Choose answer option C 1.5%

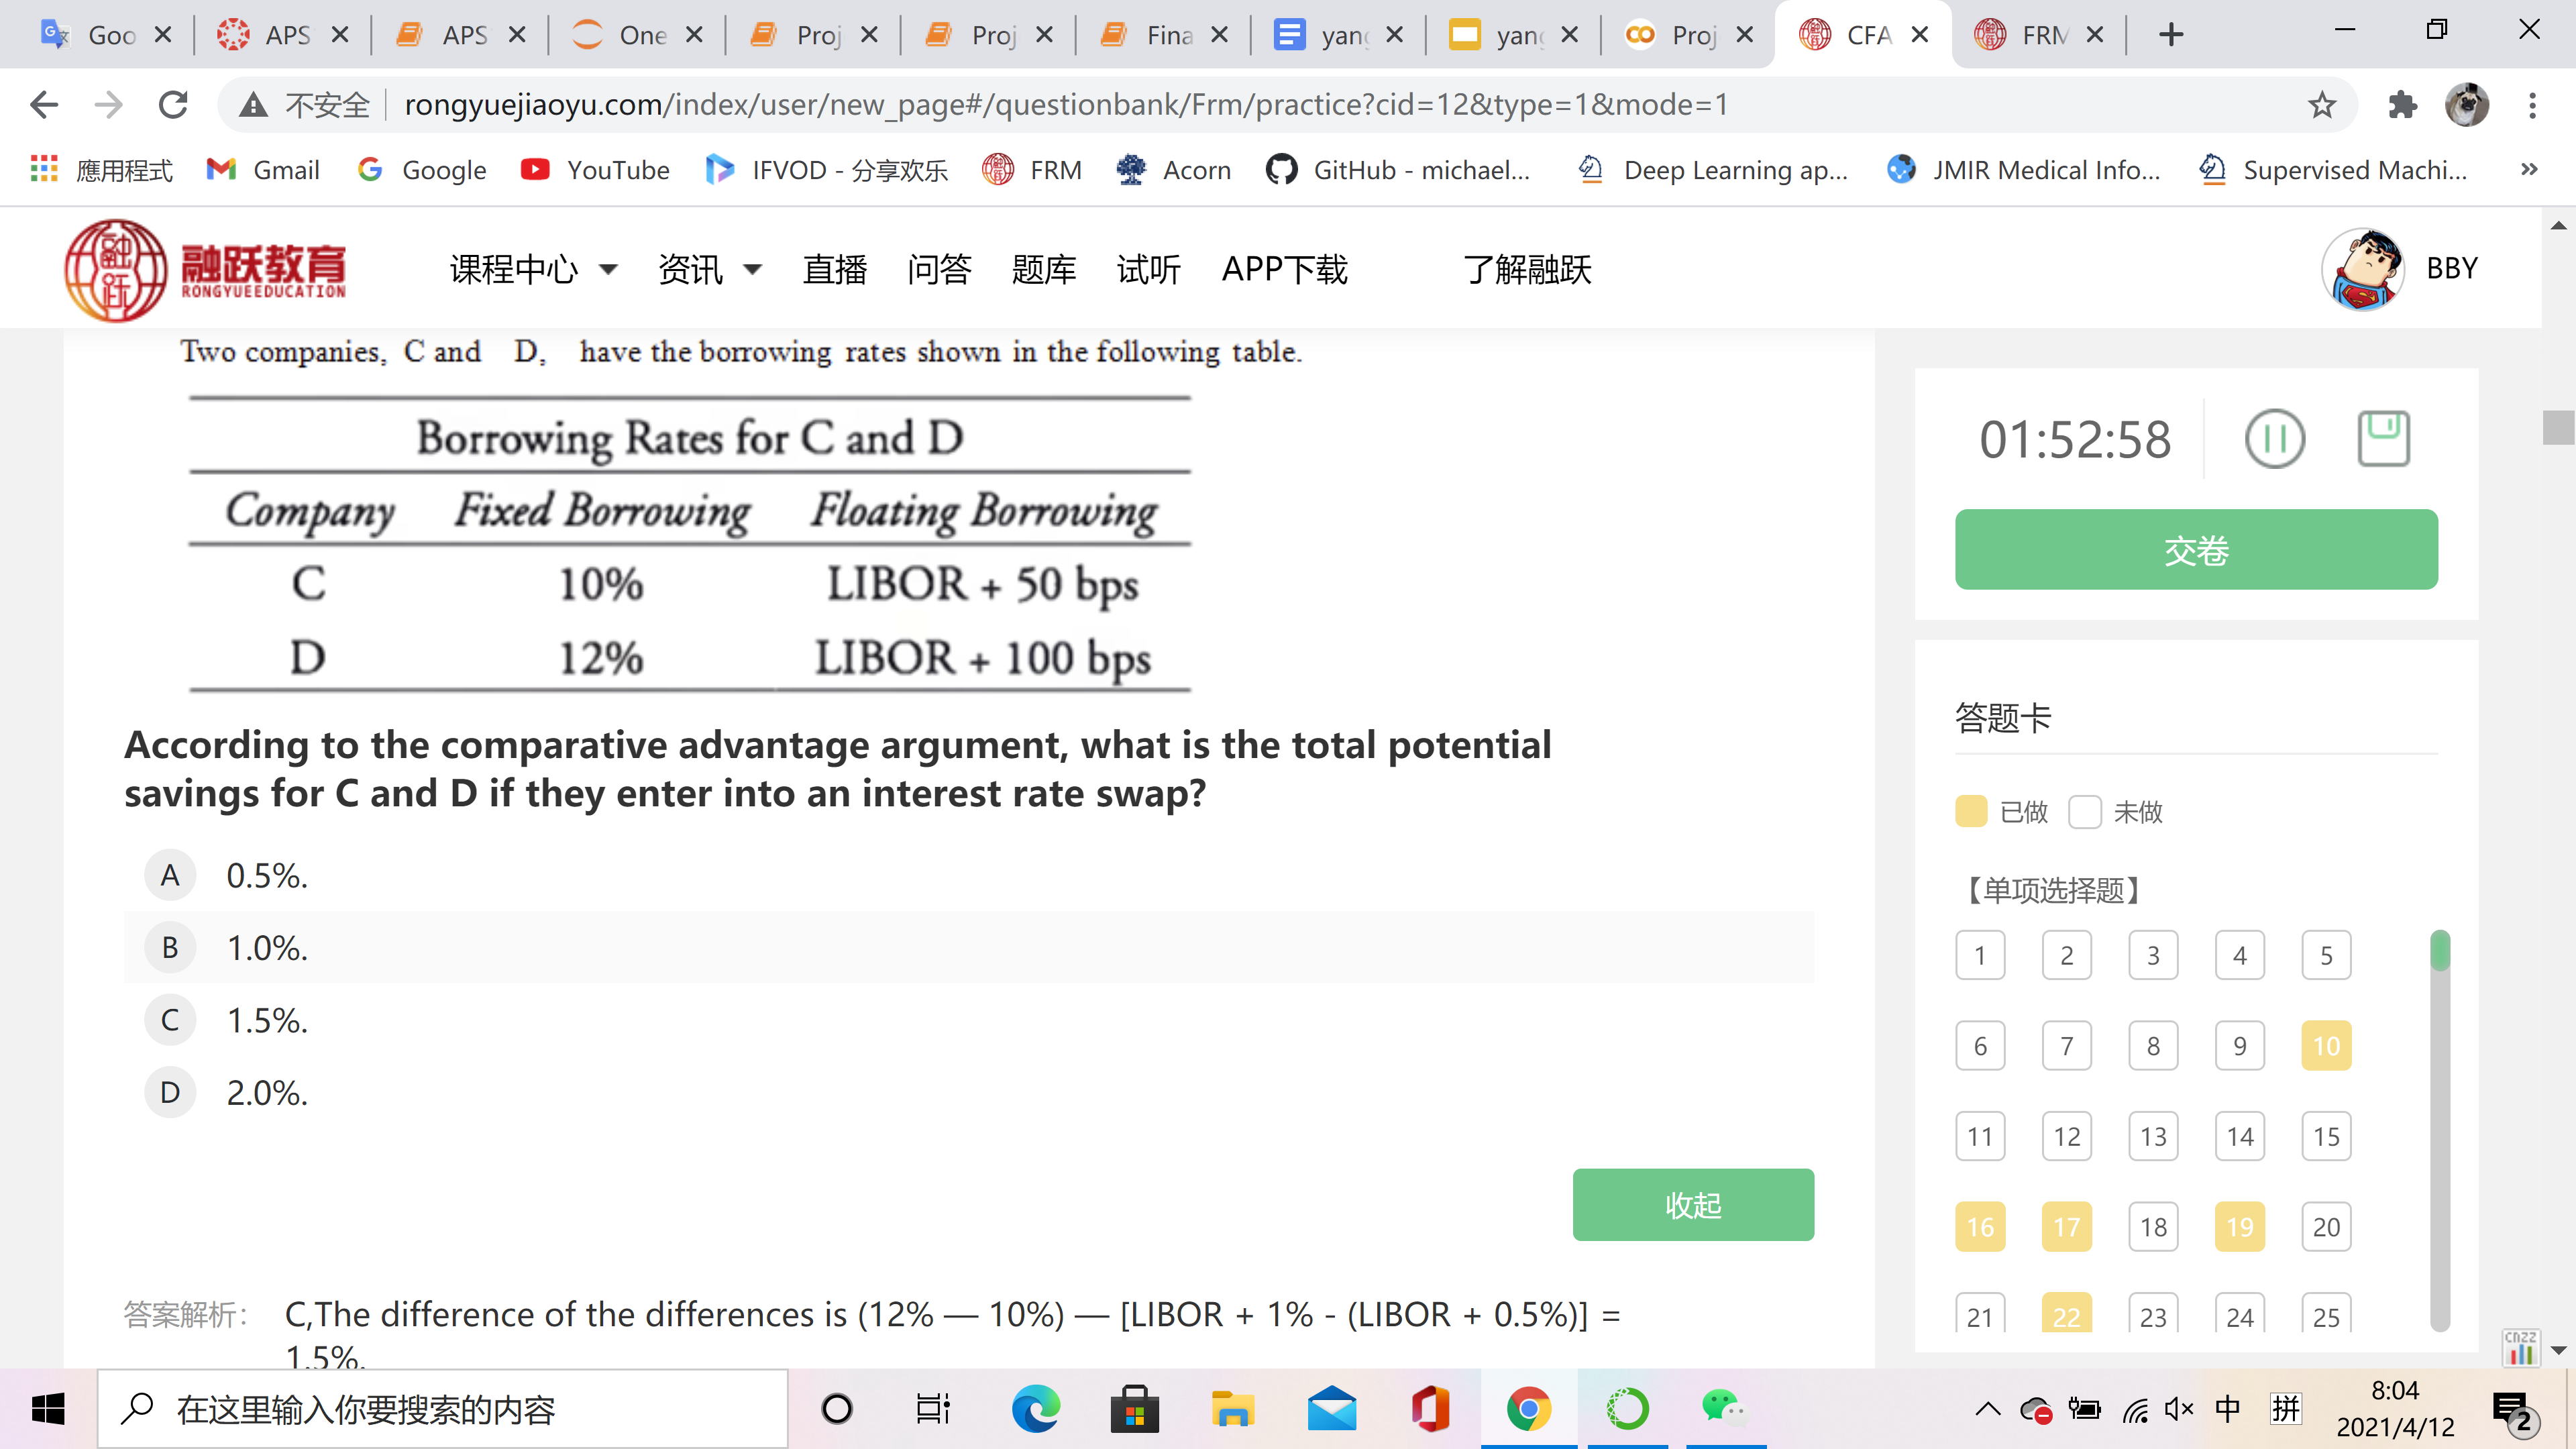[170, 1020]
